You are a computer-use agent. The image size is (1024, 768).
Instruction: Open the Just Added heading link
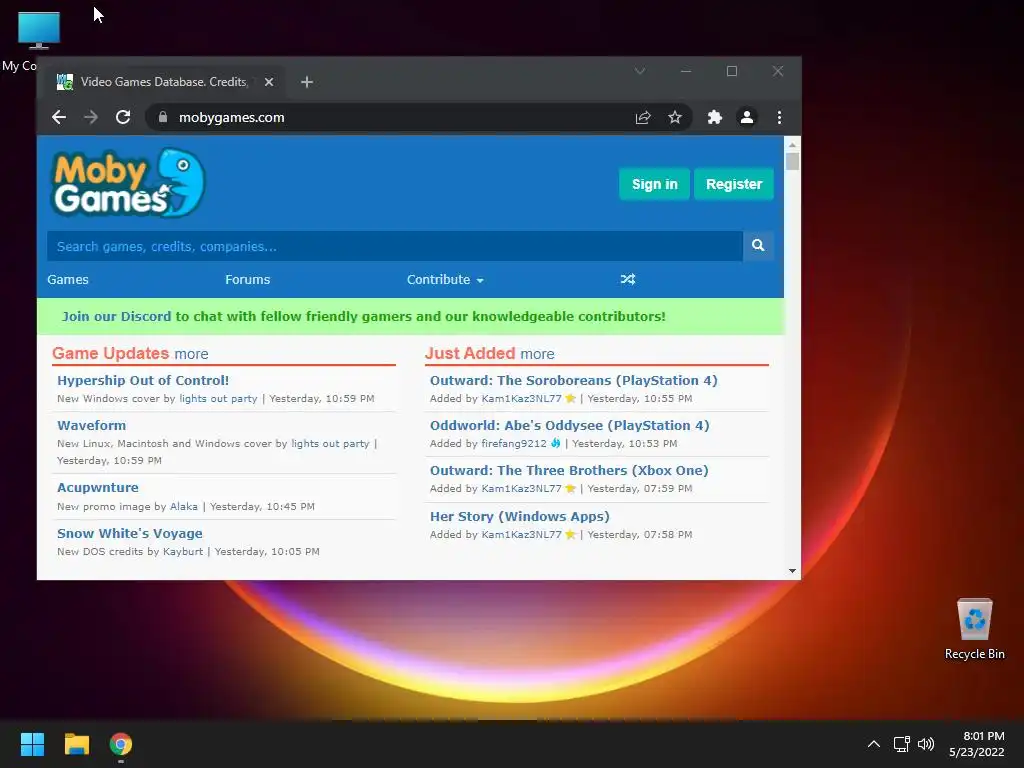tap(470, 353)
